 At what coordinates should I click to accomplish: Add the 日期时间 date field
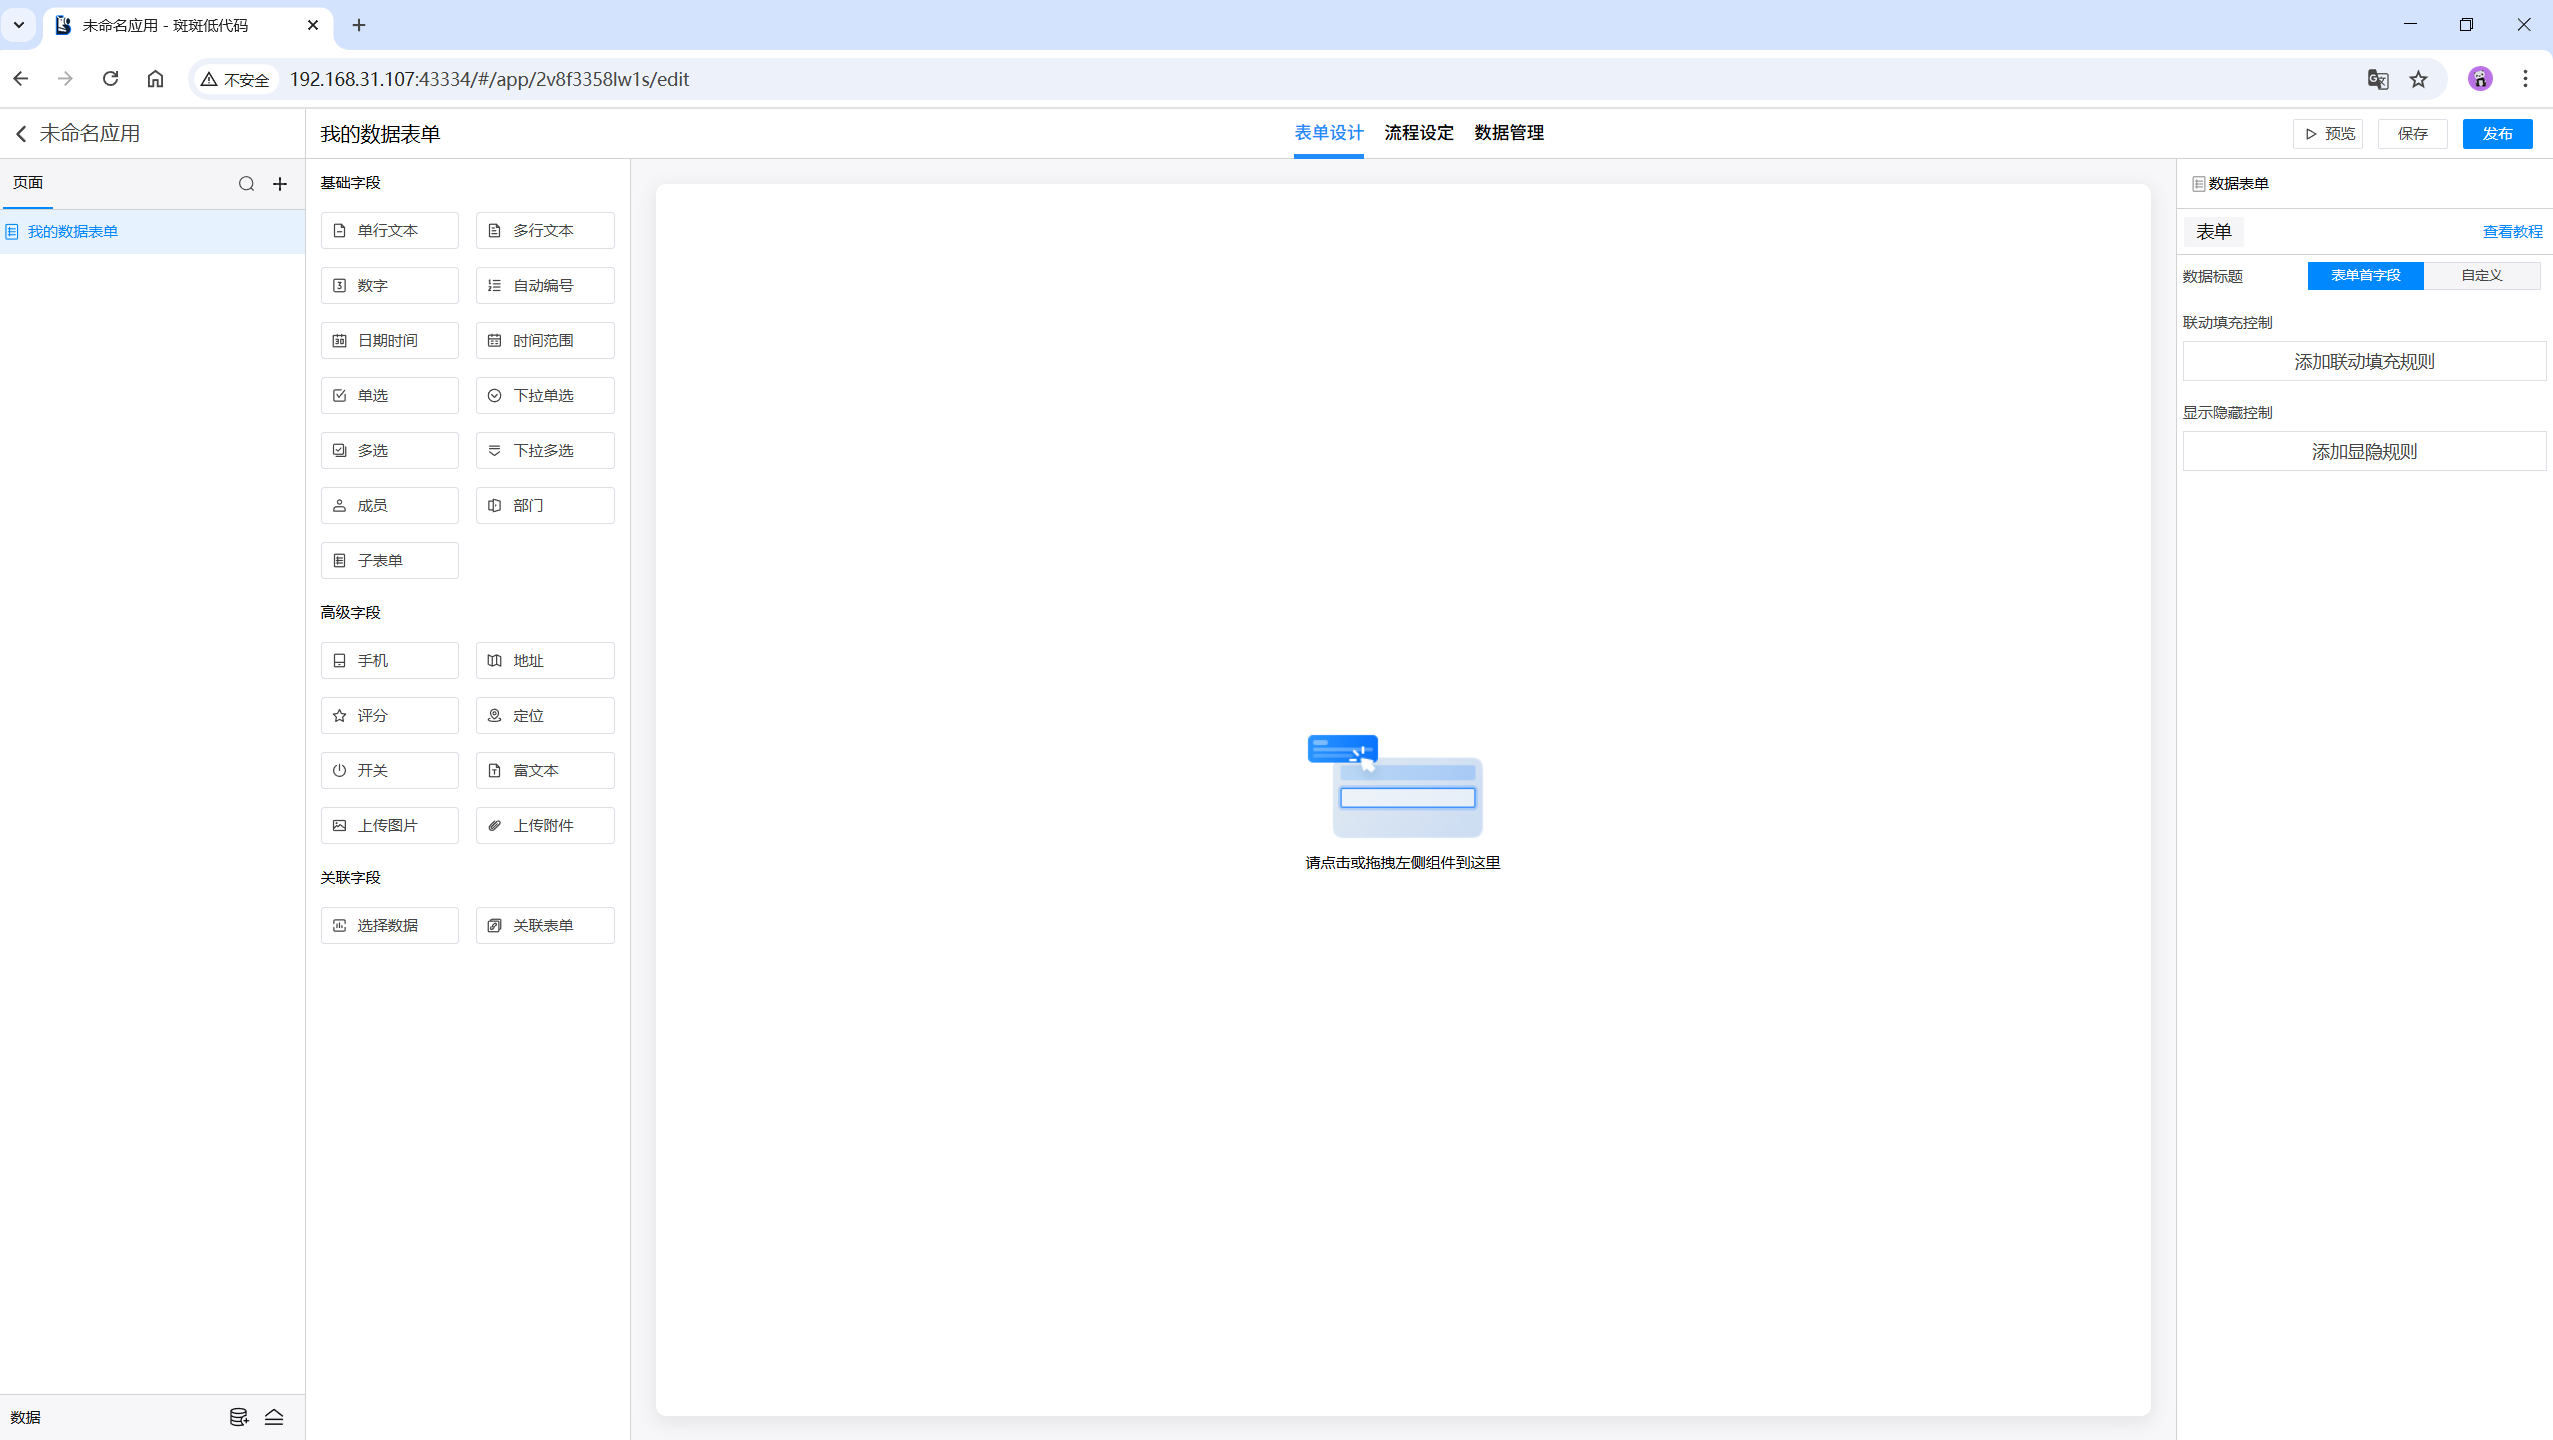pos(389,340)
